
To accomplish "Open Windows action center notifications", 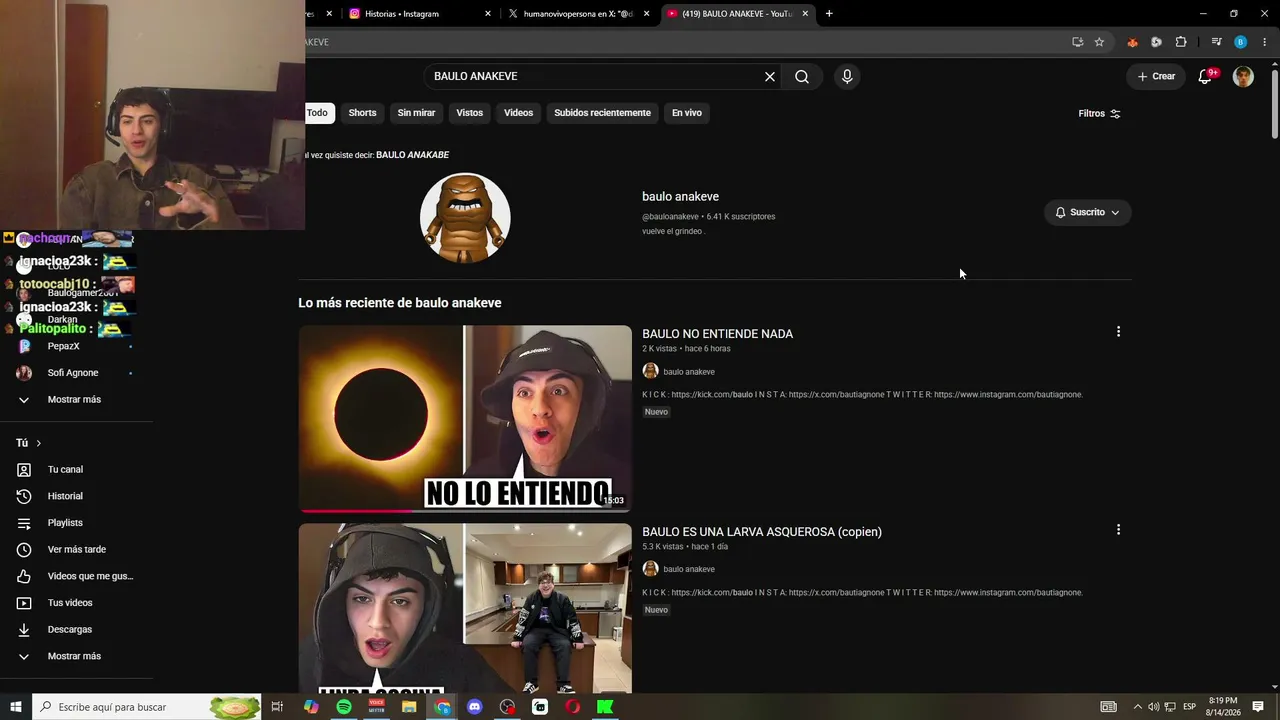I will tap(1258, 707).
